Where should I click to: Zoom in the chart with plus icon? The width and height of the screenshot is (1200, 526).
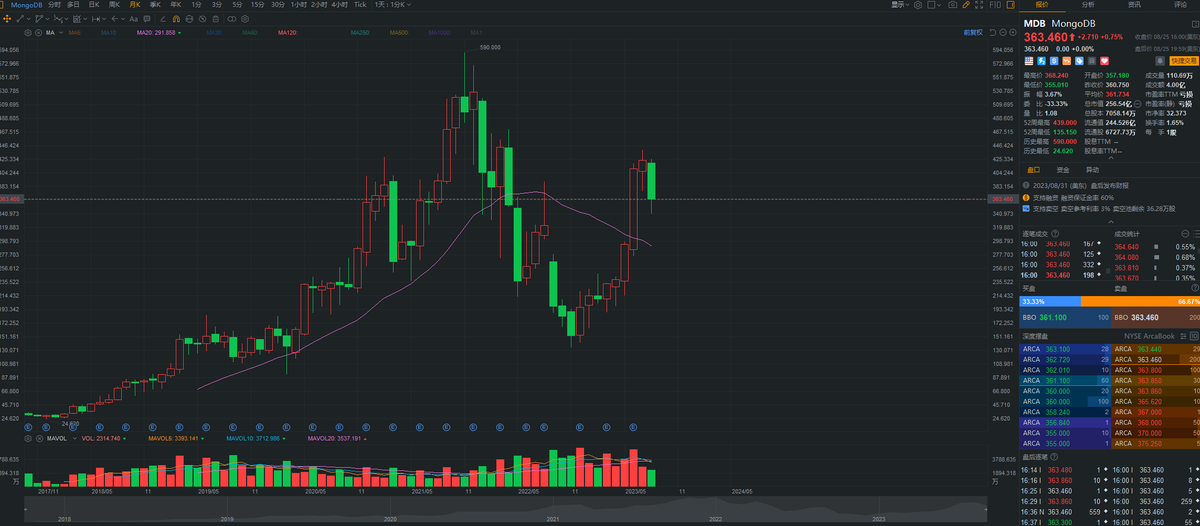pos(1013,32)
